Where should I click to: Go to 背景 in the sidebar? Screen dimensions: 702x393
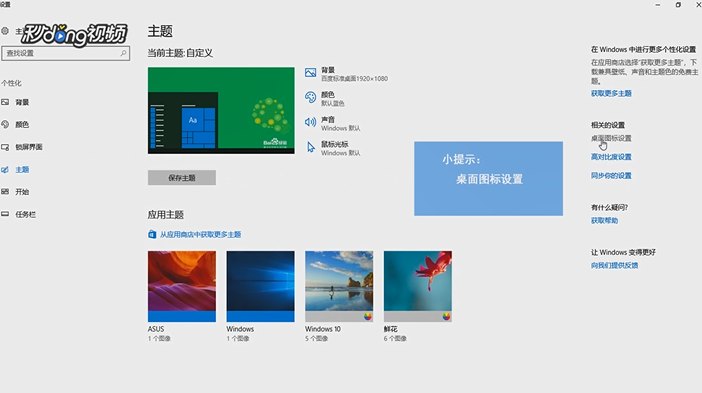[x=22, y=102]
